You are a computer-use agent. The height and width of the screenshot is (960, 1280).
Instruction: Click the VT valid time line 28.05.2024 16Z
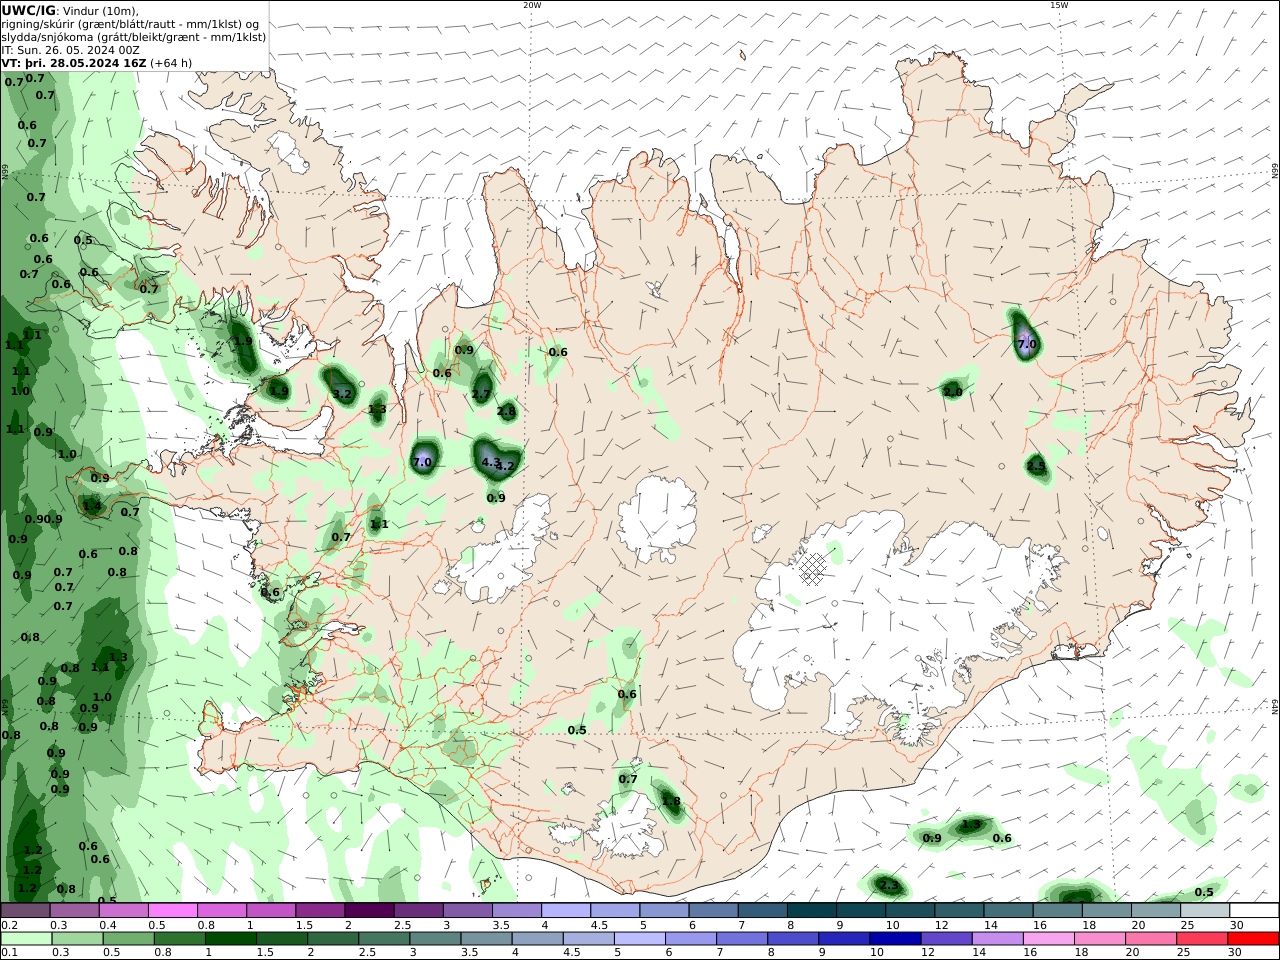coord(96,63)
